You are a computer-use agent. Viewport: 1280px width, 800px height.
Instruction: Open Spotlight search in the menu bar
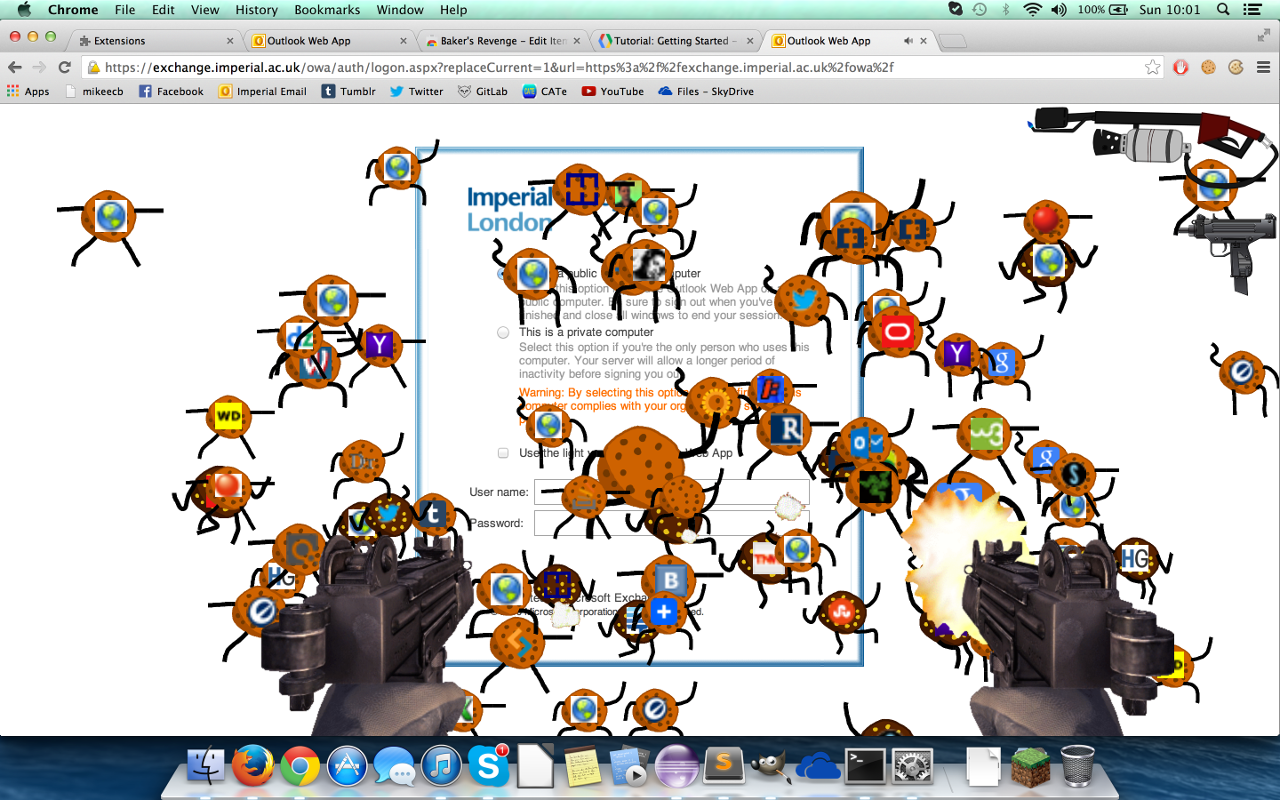(x=1223, y=10)
